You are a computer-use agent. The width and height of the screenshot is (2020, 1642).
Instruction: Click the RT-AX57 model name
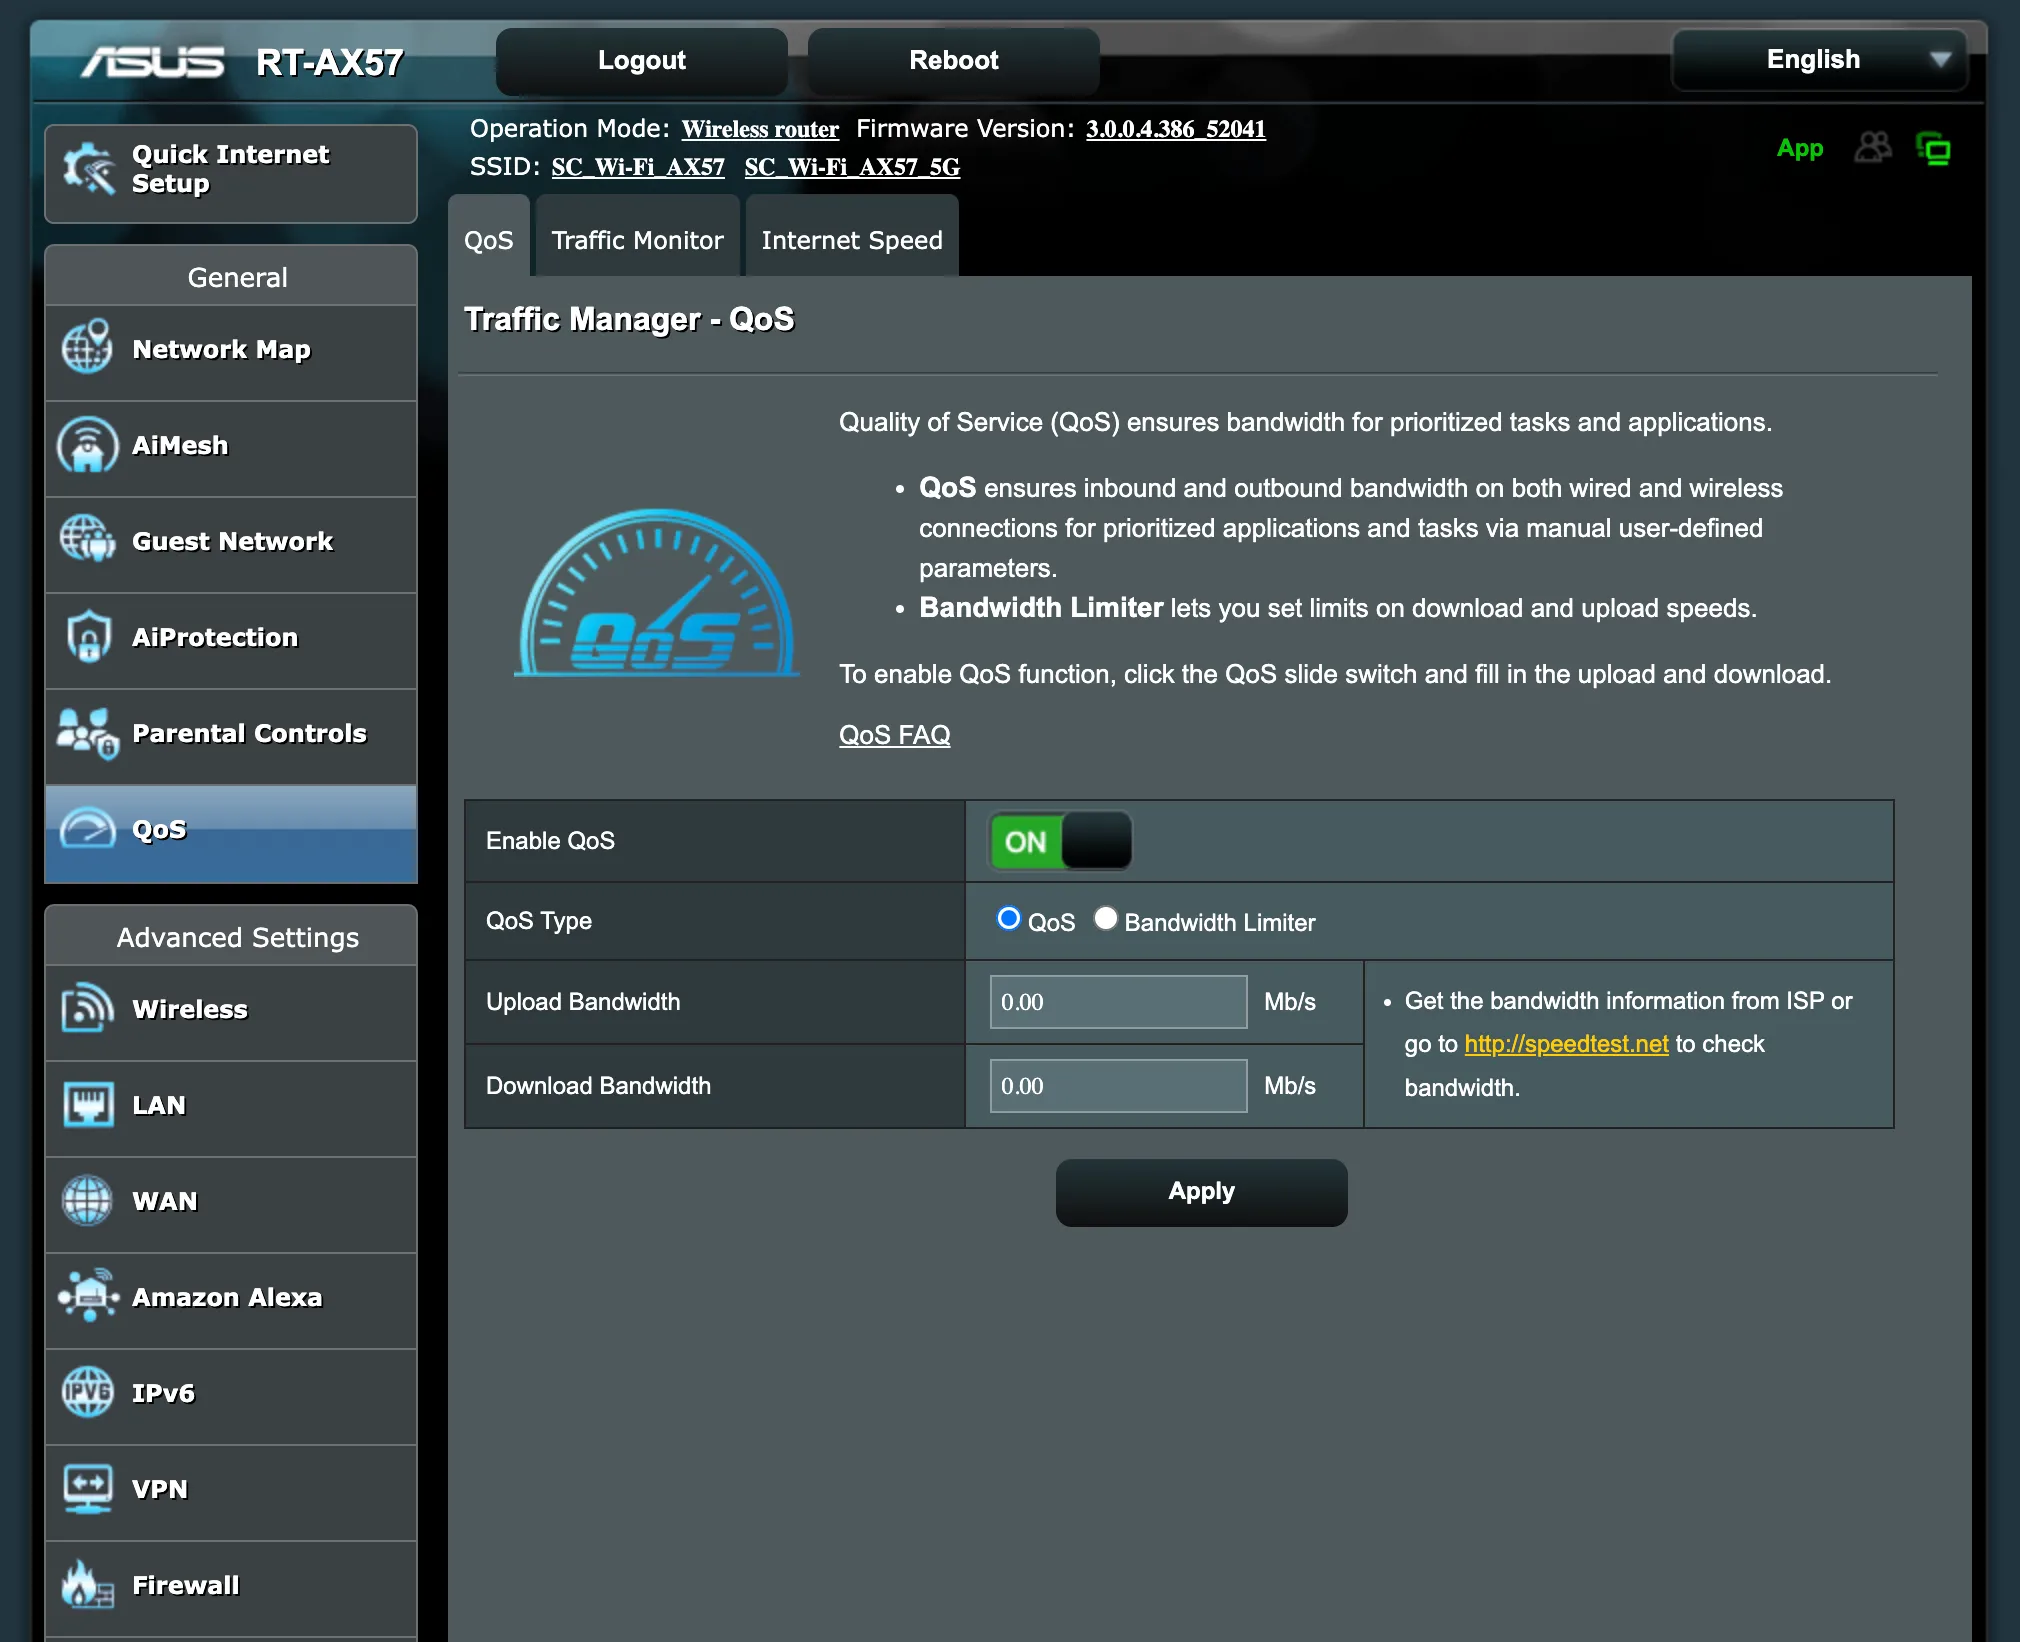click(329, 62)
